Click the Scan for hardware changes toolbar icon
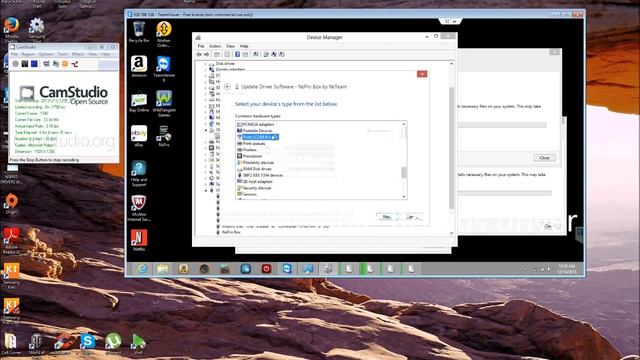Screen dimensions: 640x360 pyautogui.click(x=256, y=54)
